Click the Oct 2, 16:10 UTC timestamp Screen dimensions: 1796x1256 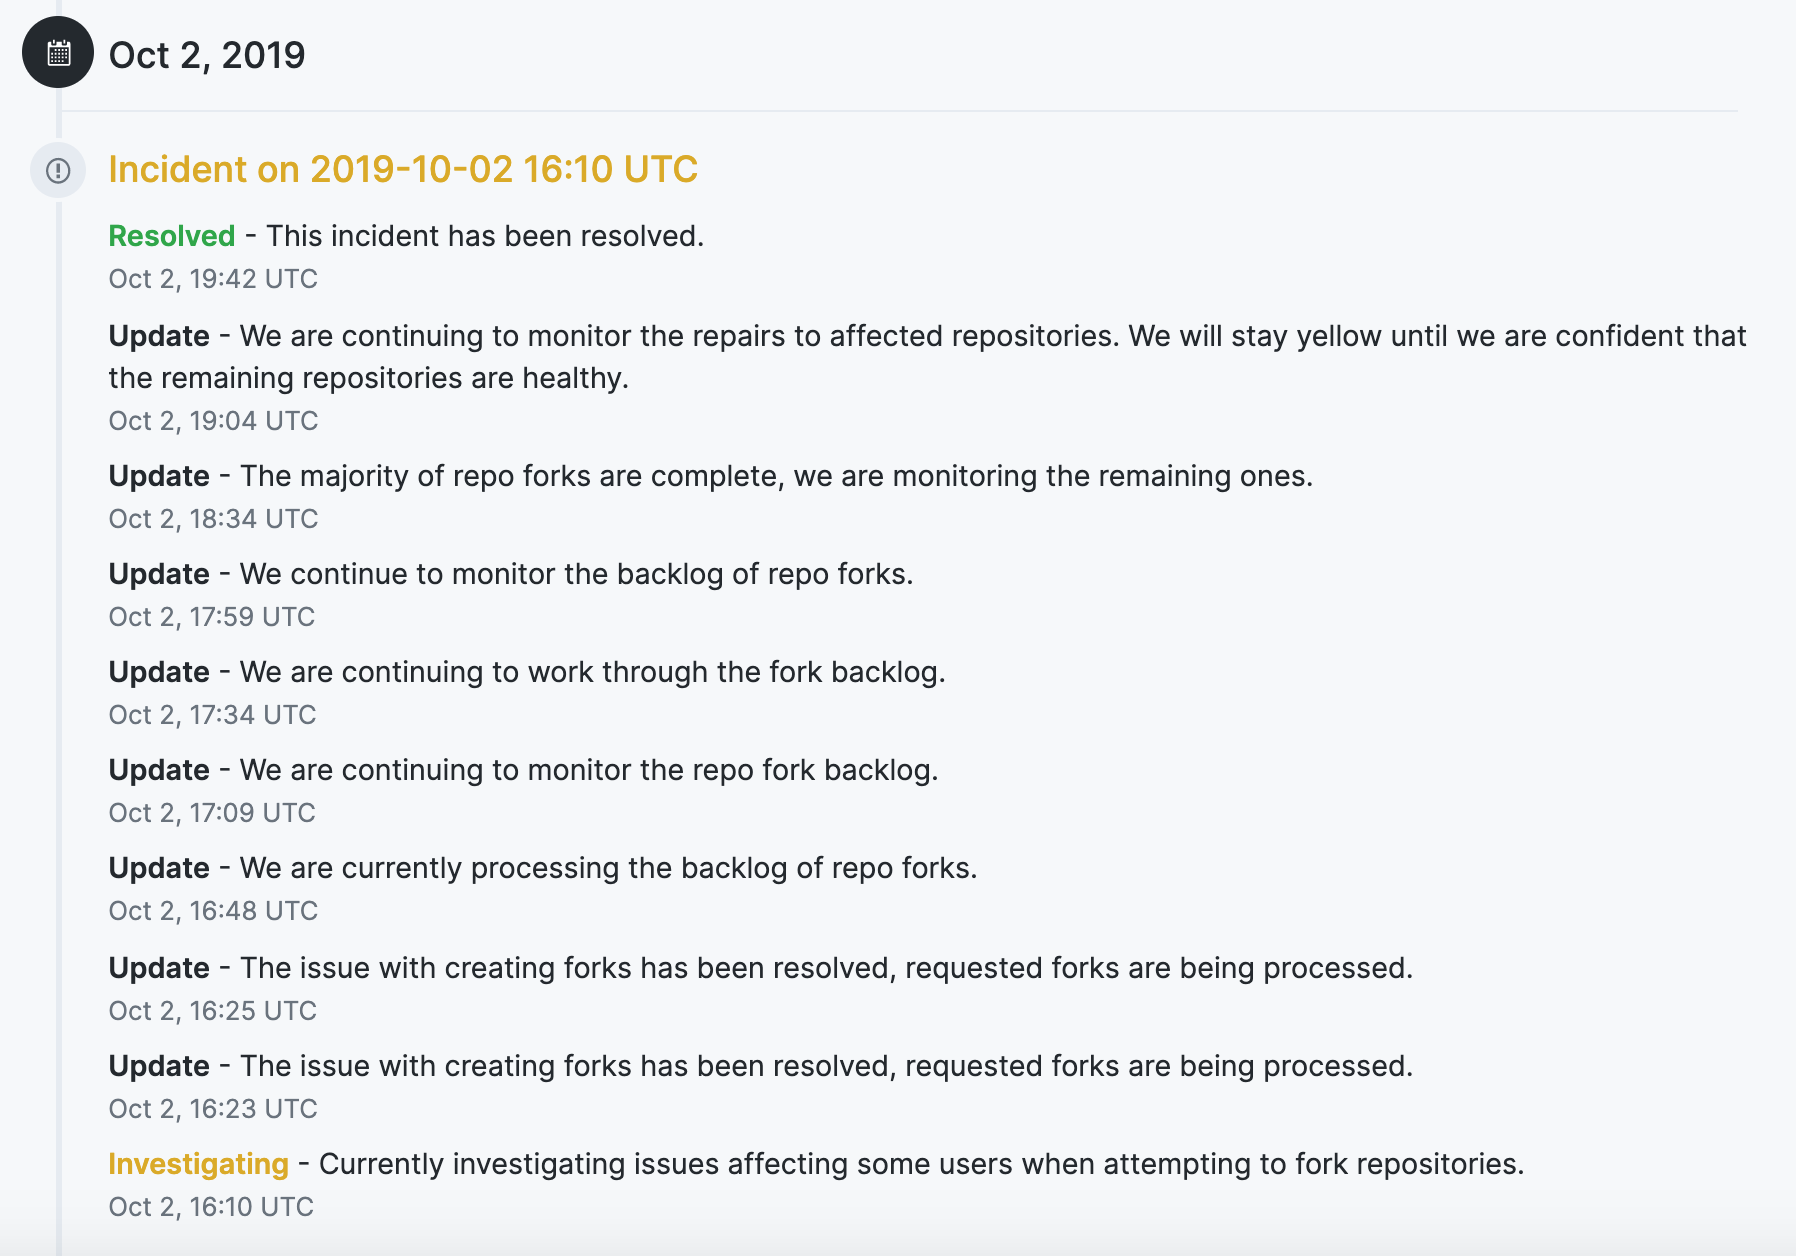211,1207
